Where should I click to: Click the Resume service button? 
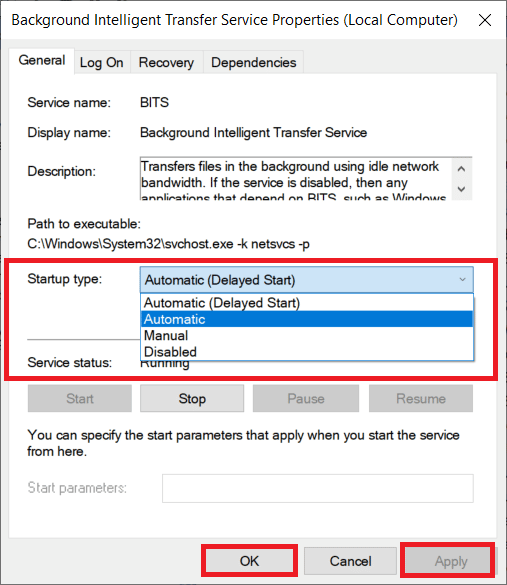coord(421,398)
